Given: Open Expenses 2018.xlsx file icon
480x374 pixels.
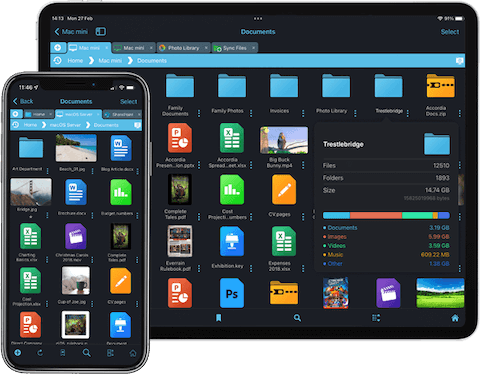Looking at the screenshot, I should pos(284,241).
